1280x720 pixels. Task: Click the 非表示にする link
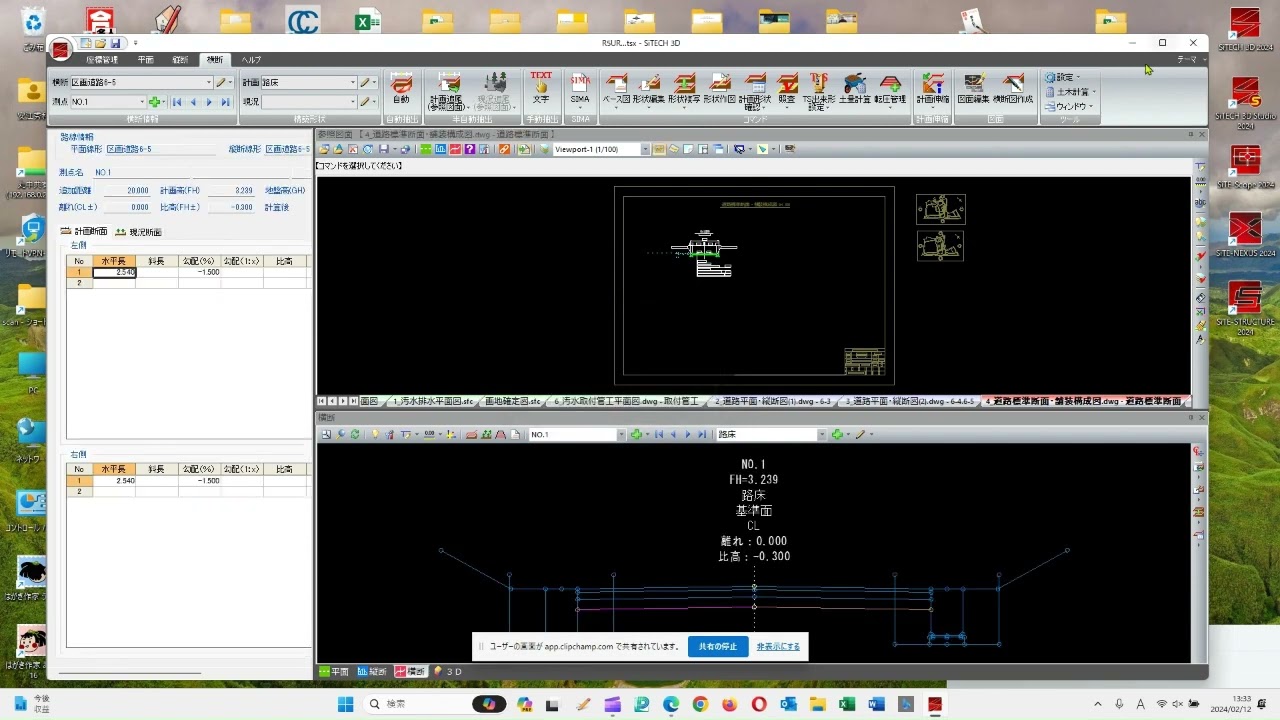coord(778,647)
